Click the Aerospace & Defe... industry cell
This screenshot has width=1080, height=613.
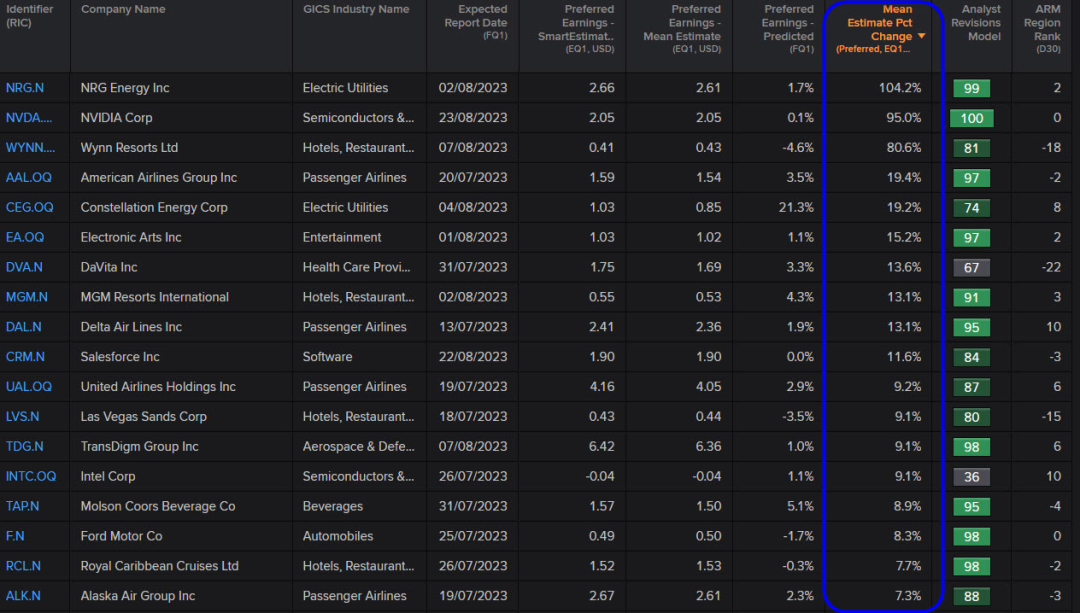click(x=359, y=446)
